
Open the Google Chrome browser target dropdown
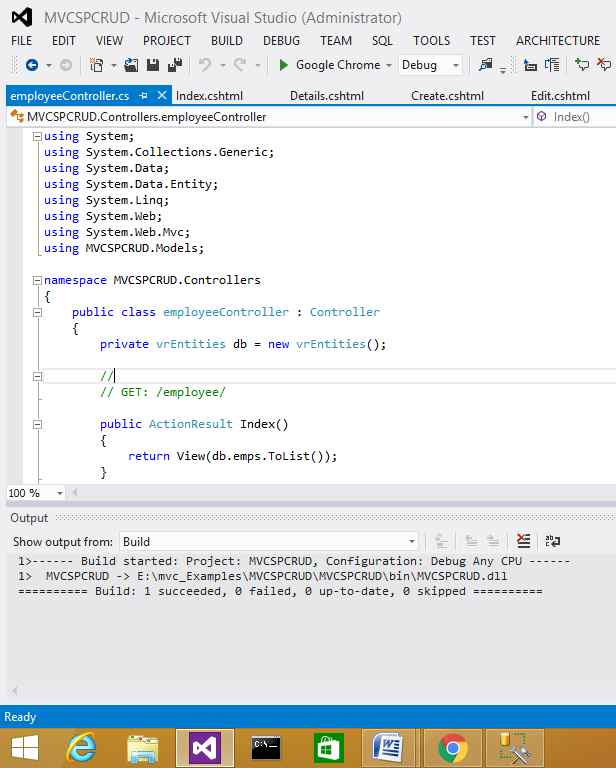(x=389, y=65)
